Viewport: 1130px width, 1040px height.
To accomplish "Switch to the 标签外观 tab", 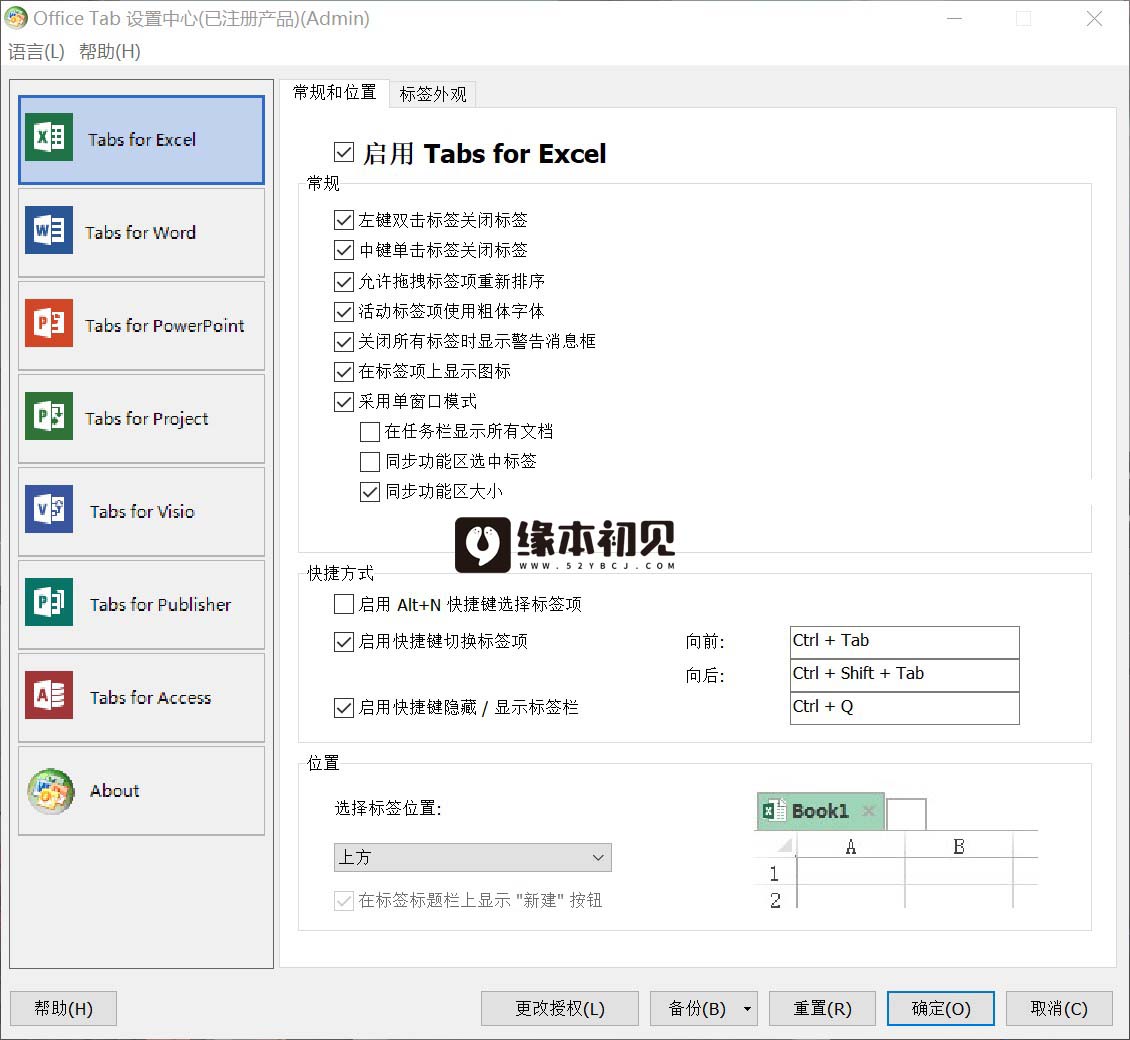I will pos(433,94).
